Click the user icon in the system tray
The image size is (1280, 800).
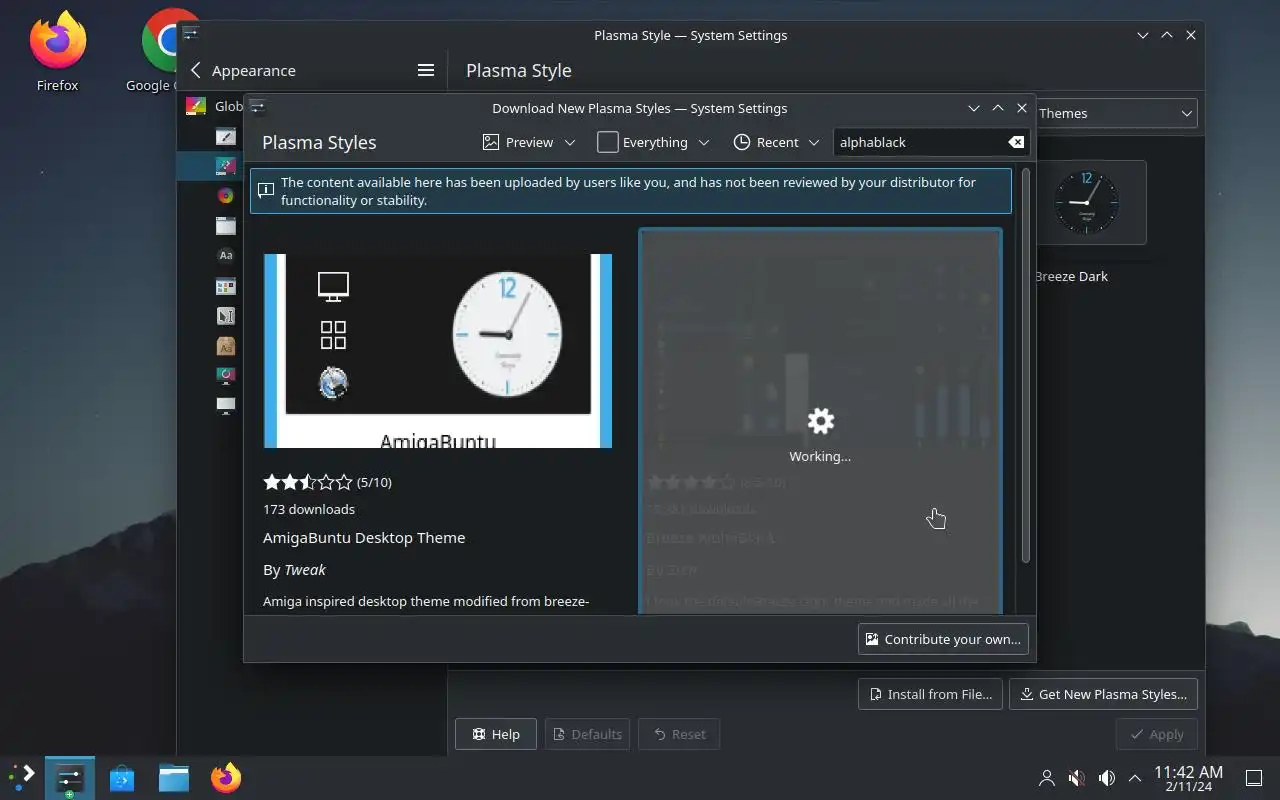click(x=1047, y=777)
